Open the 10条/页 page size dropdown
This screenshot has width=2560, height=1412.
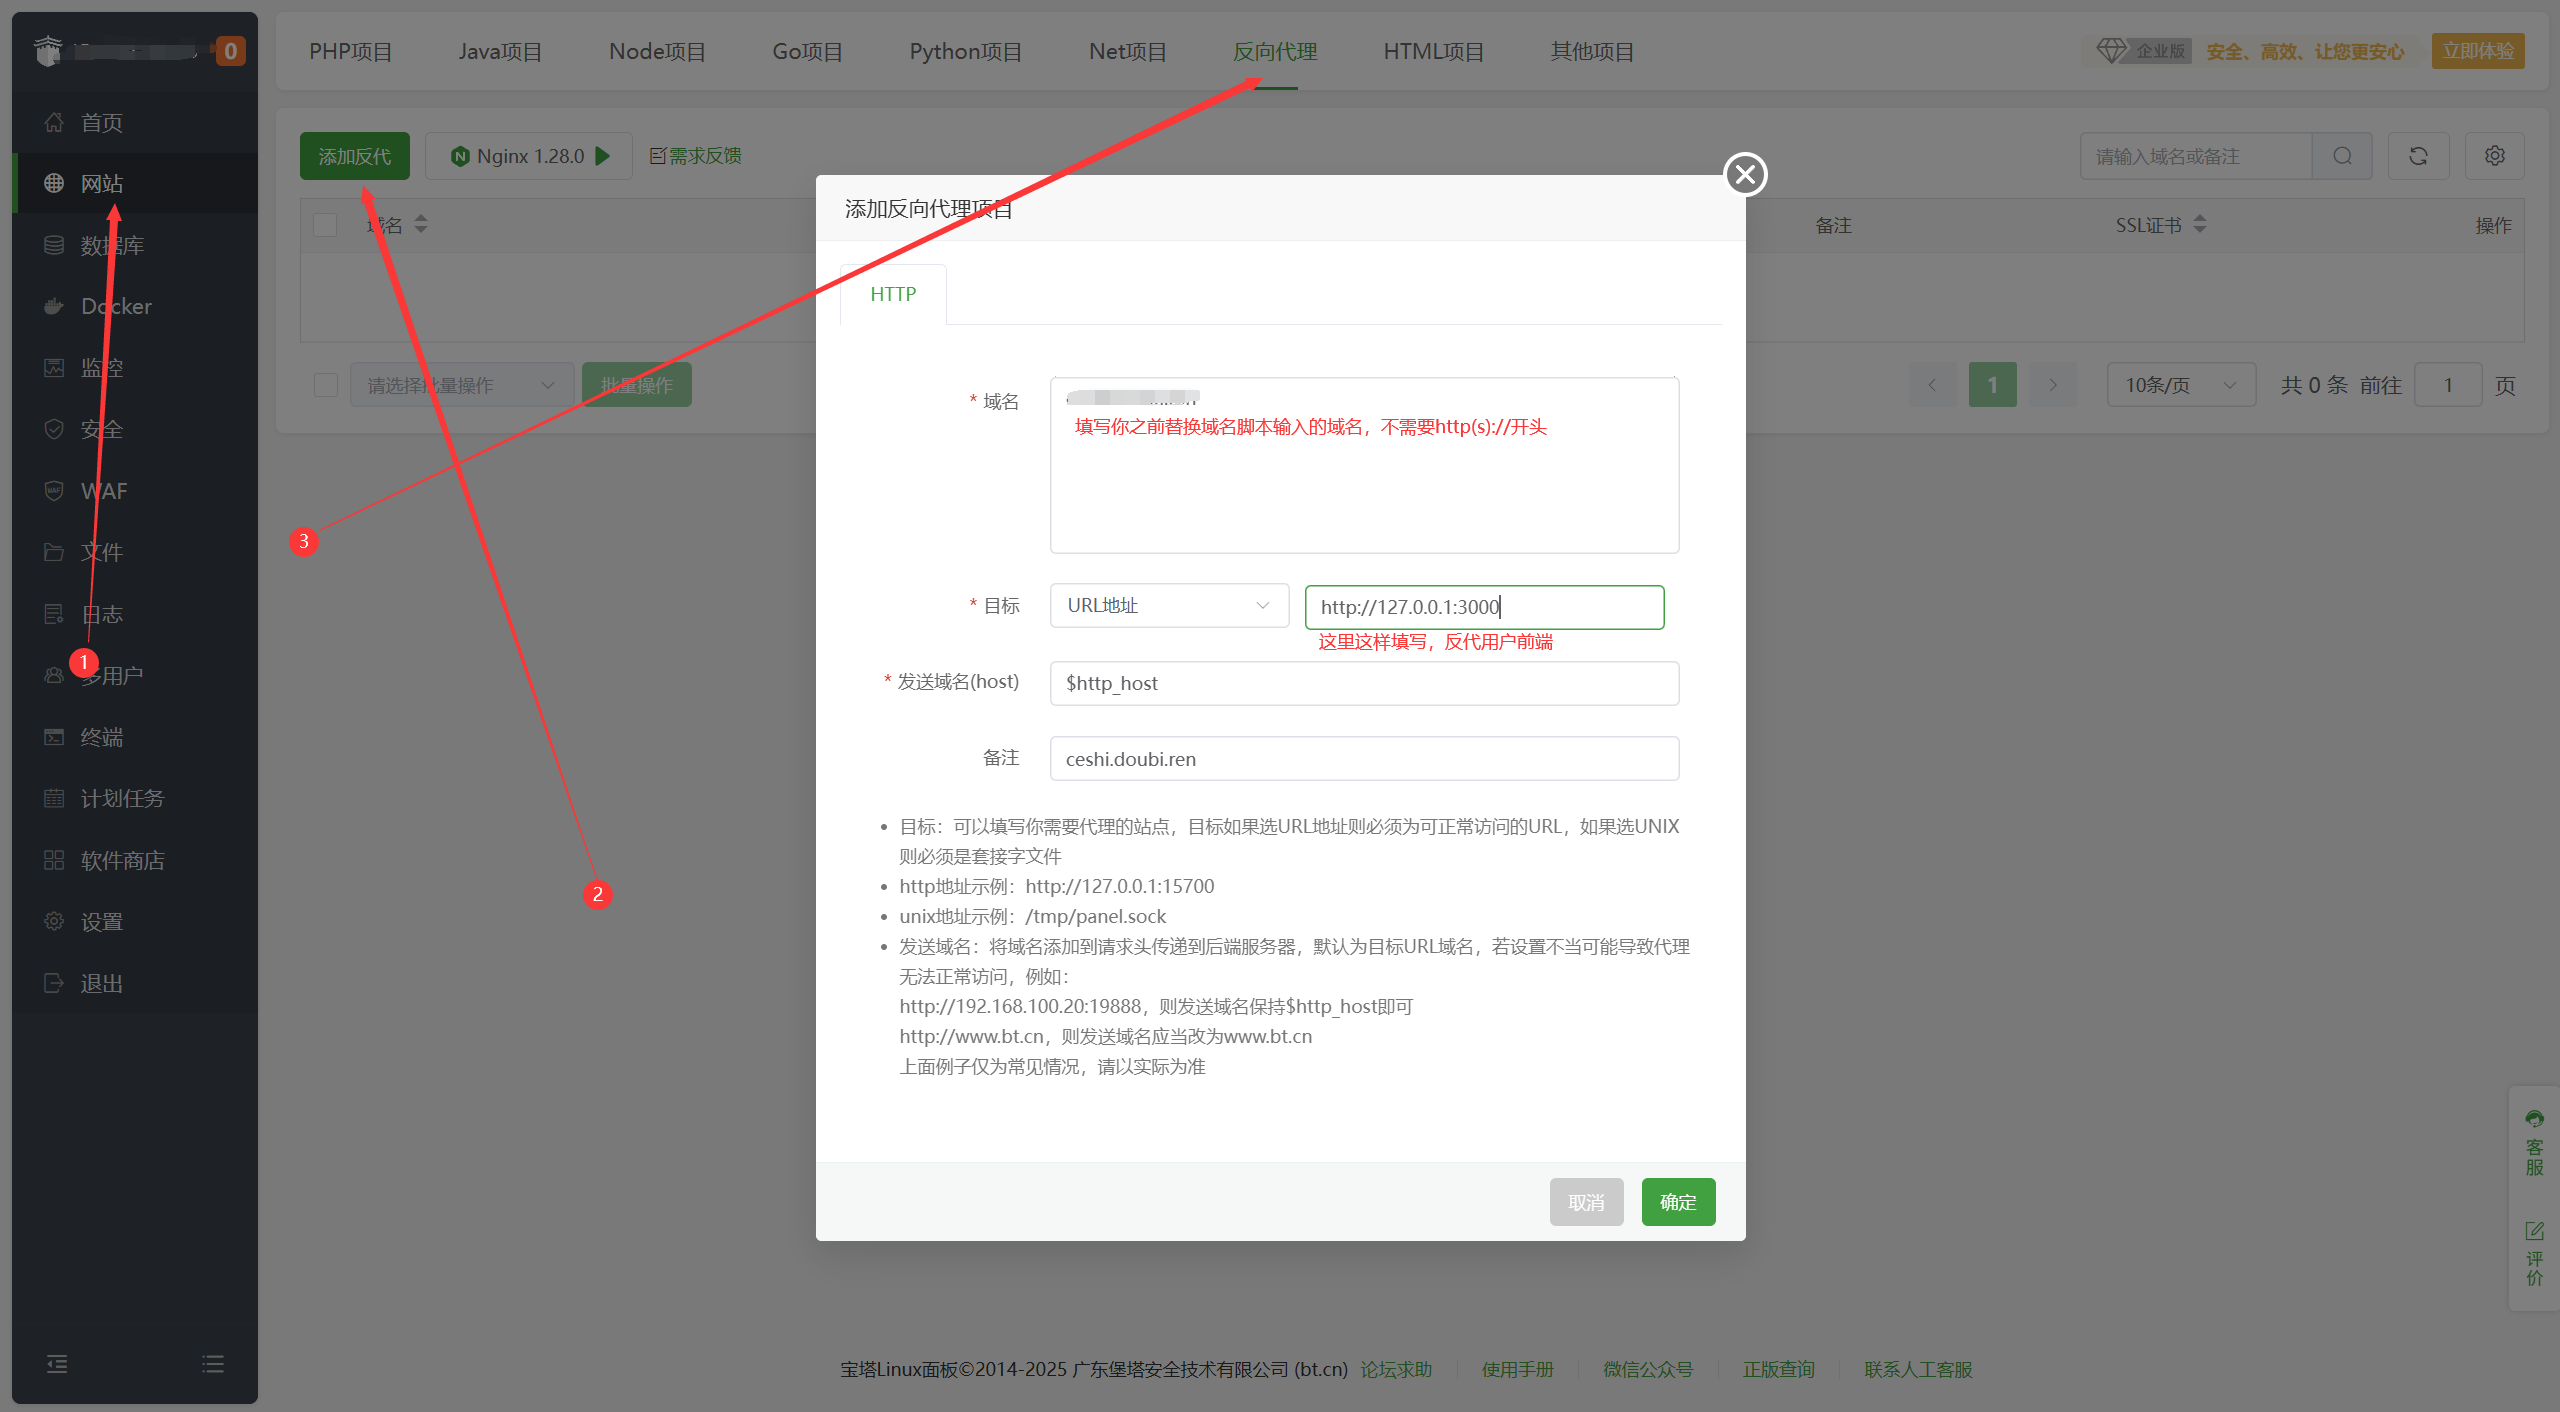pos(2181,385)
